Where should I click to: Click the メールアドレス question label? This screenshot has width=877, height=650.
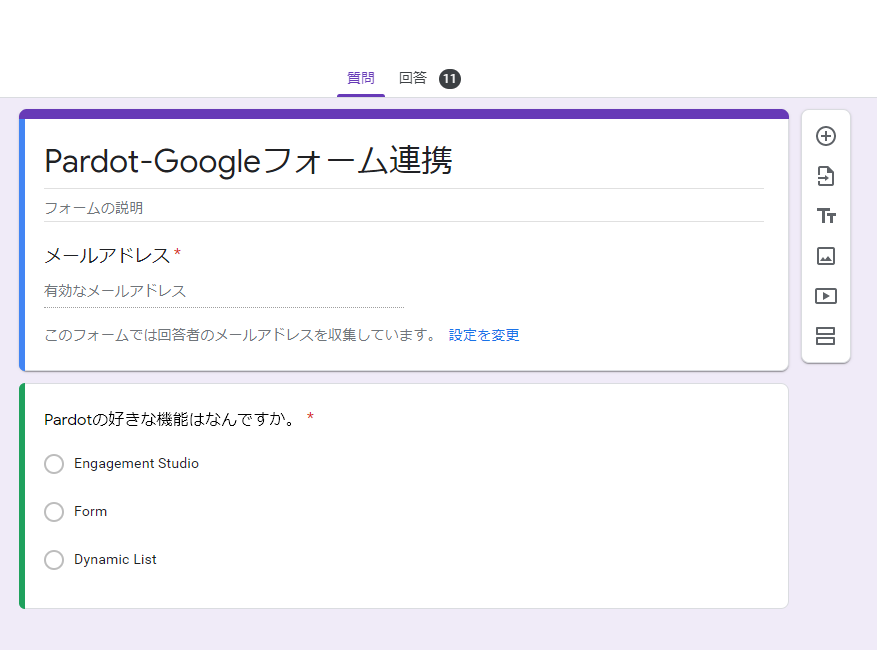pyautogui.click(x=107, y=256)
